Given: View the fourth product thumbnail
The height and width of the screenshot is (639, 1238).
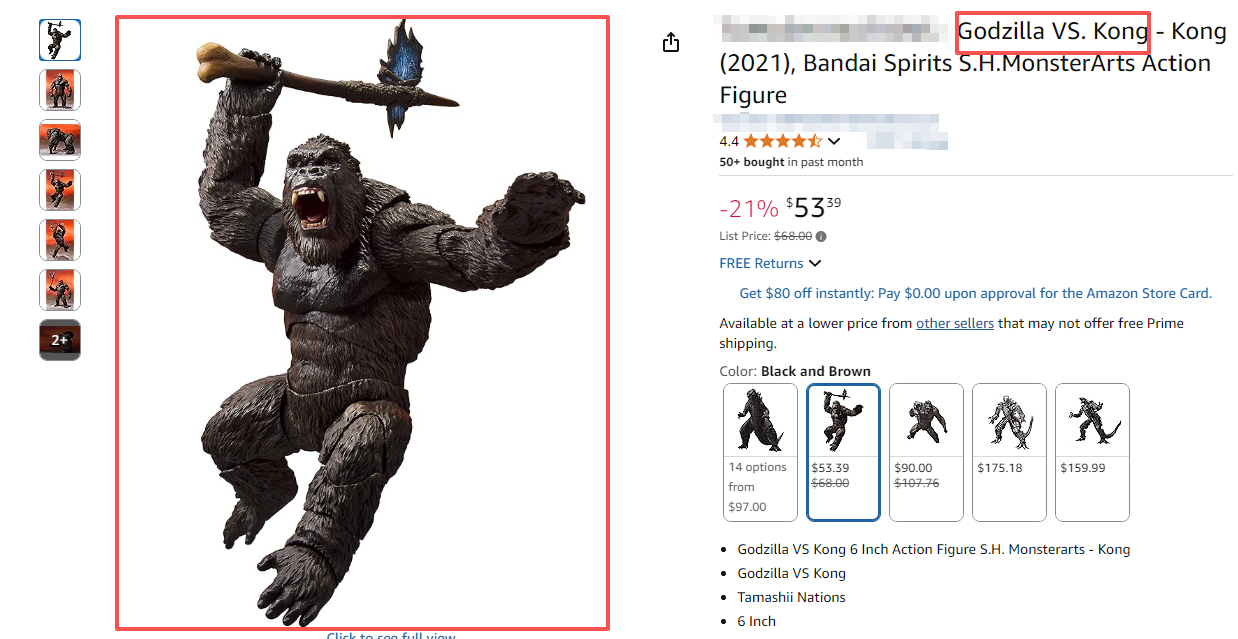Looking at the screenshot, I should 60,190.
